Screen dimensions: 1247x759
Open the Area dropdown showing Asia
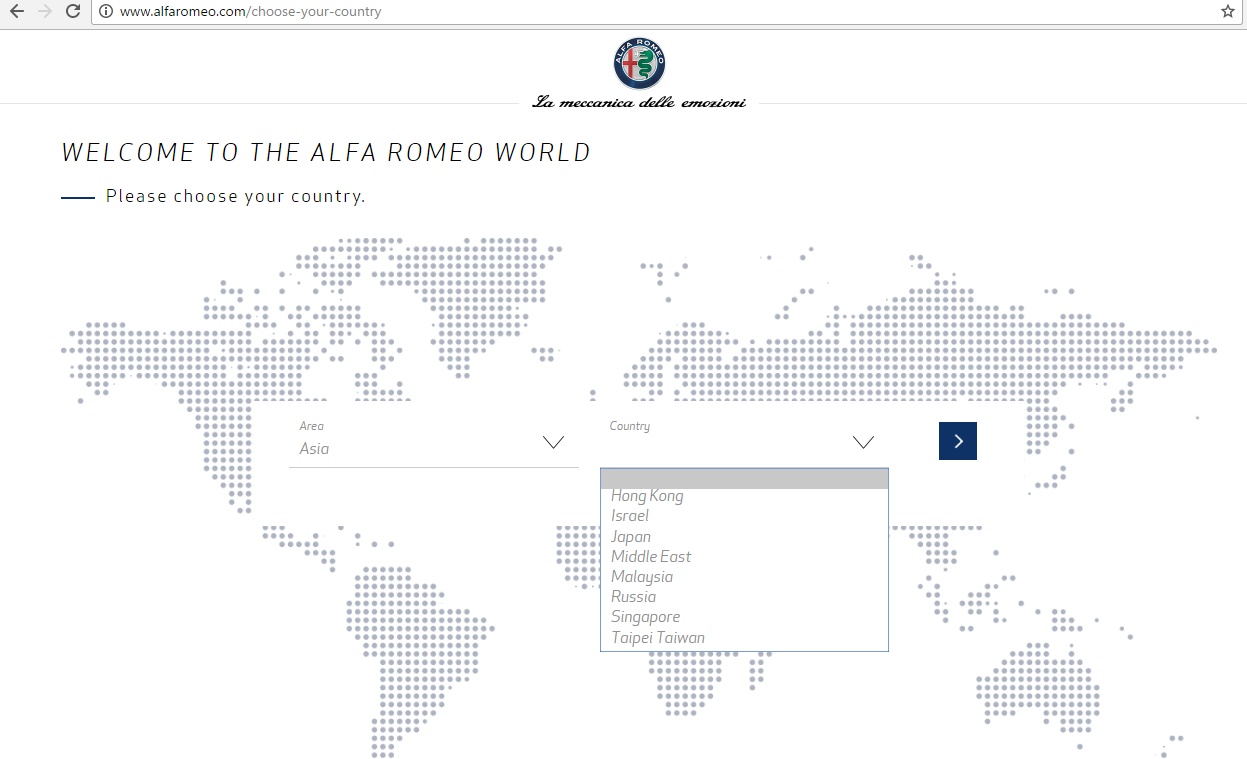point(433,442)
